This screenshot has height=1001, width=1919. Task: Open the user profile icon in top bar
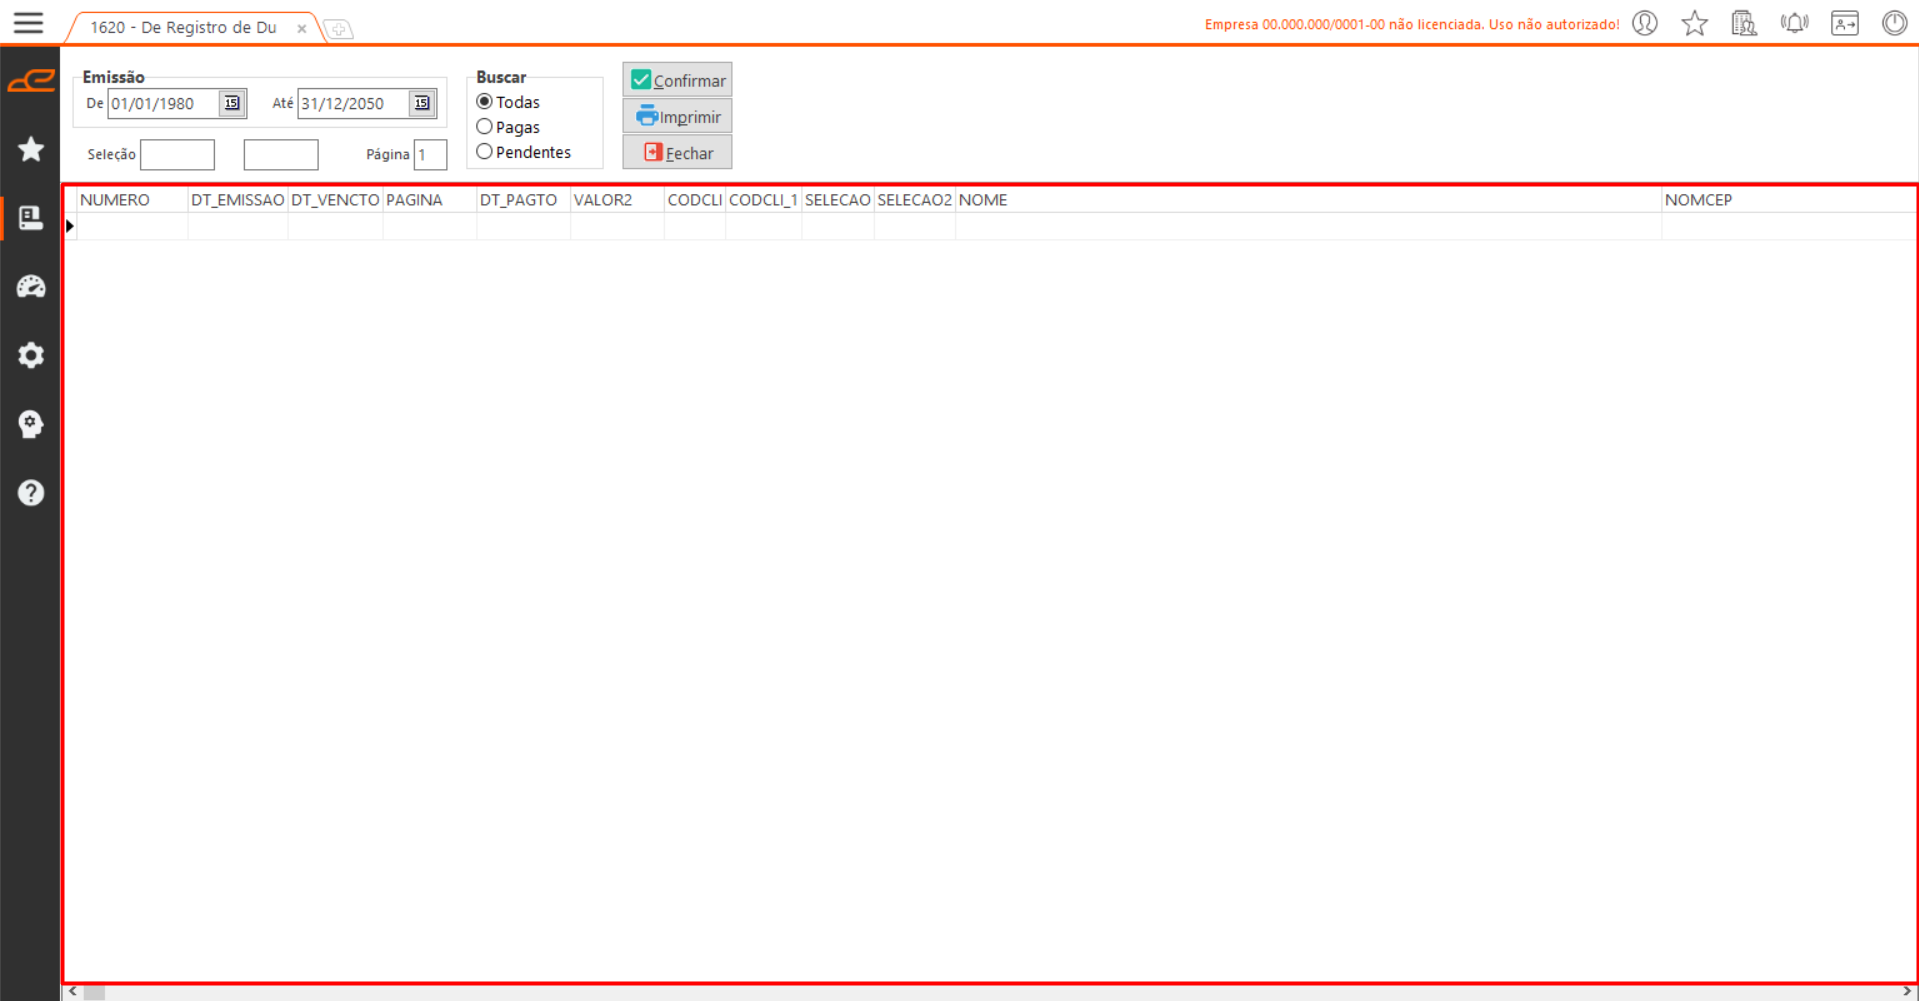[x=1645, y=23]
